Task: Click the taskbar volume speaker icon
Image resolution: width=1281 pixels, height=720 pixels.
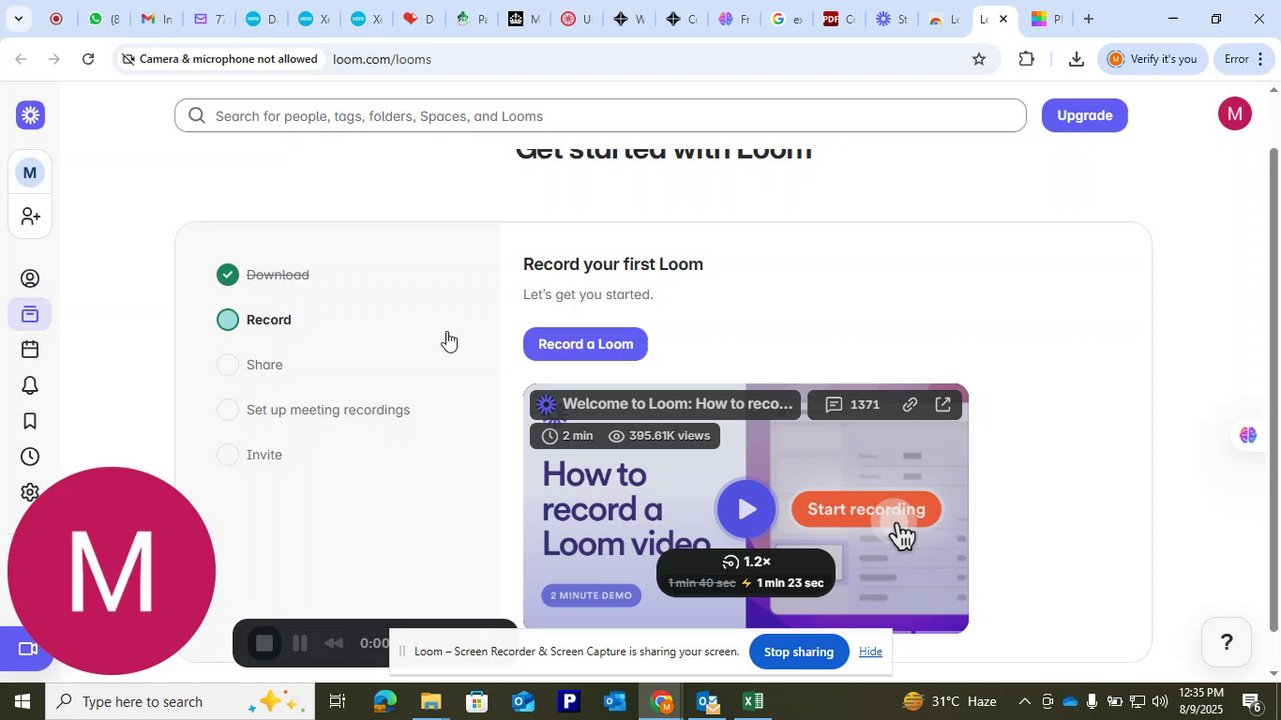Action: click(x=1159, y=701)
